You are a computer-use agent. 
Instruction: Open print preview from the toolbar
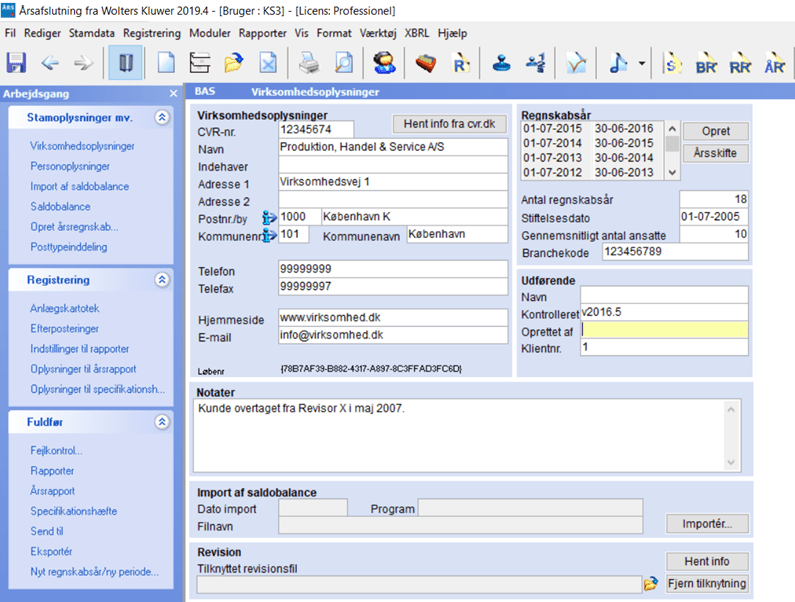click(343, 62)
